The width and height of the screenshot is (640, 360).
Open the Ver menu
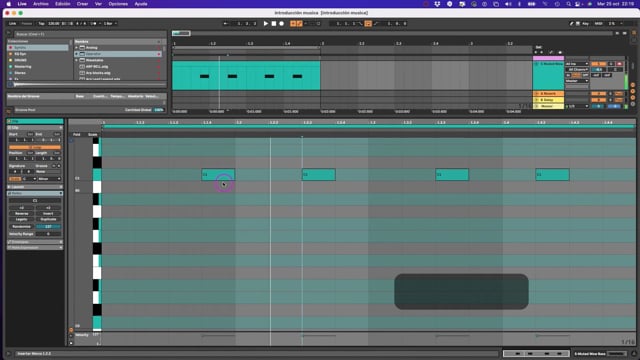[98, 4]
